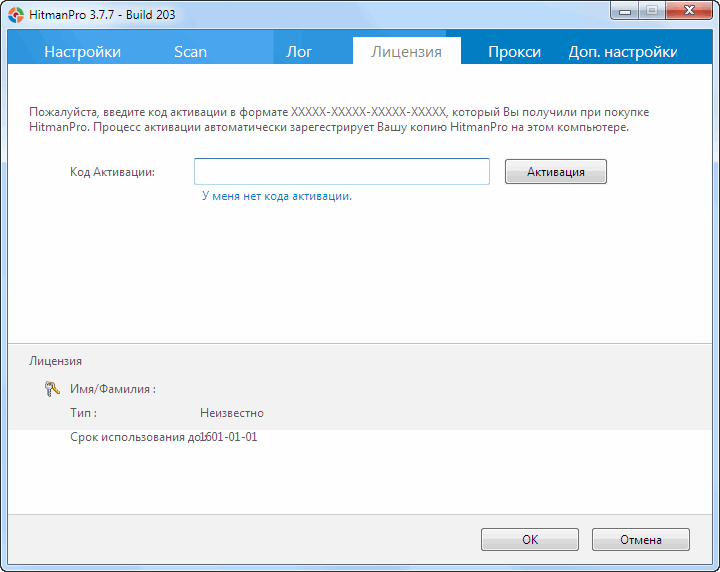The width and height of the screenshot is (720, 572).
Task: Close the HitmanPro window
Action: click(689, 11)
